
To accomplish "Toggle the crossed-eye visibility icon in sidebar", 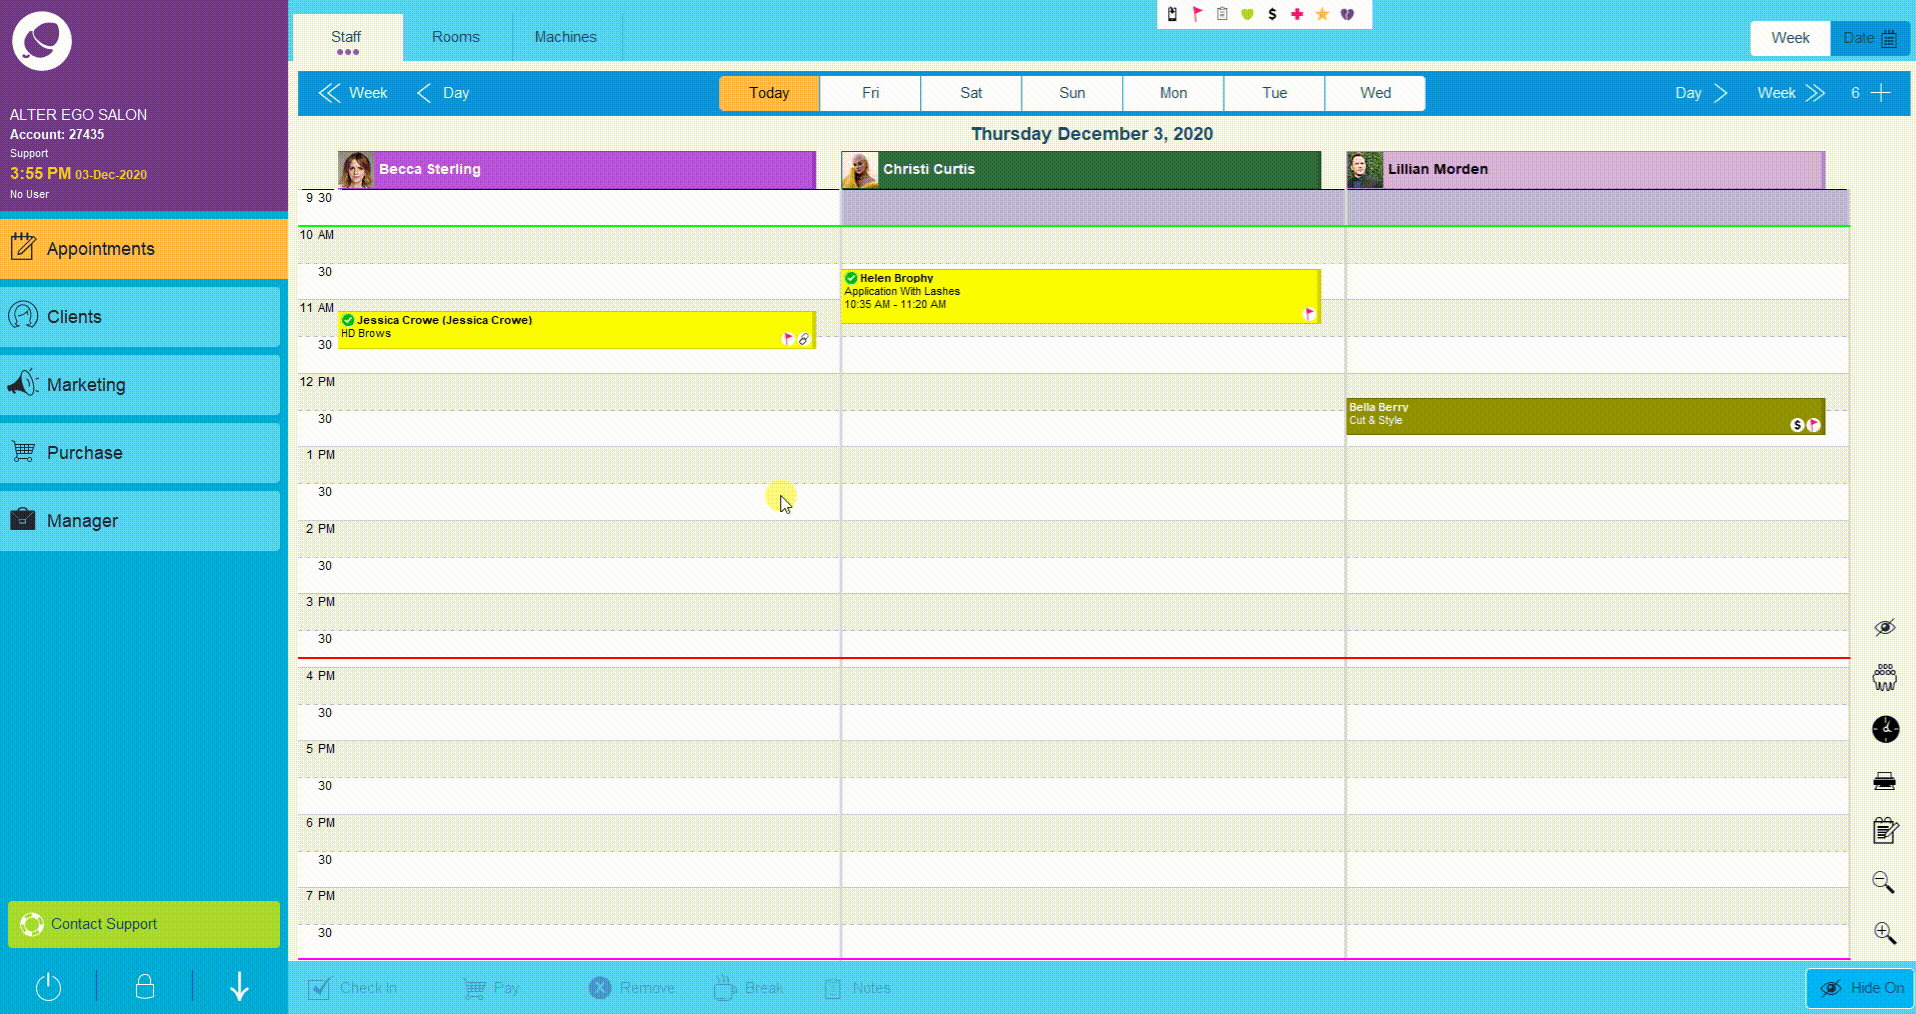I will pyautogui.click(x=1884, y=627).
